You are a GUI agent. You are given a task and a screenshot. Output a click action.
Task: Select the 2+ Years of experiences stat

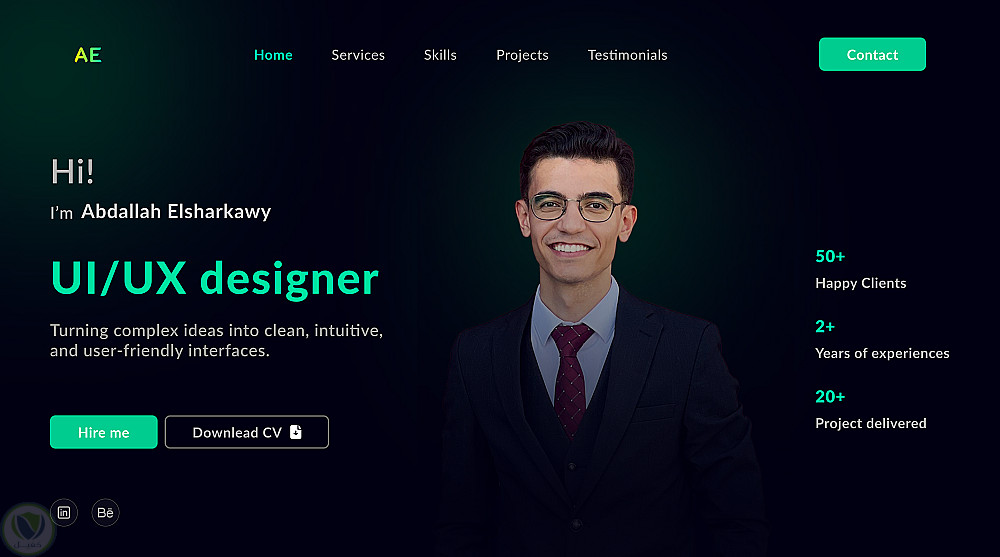[882, 340]
